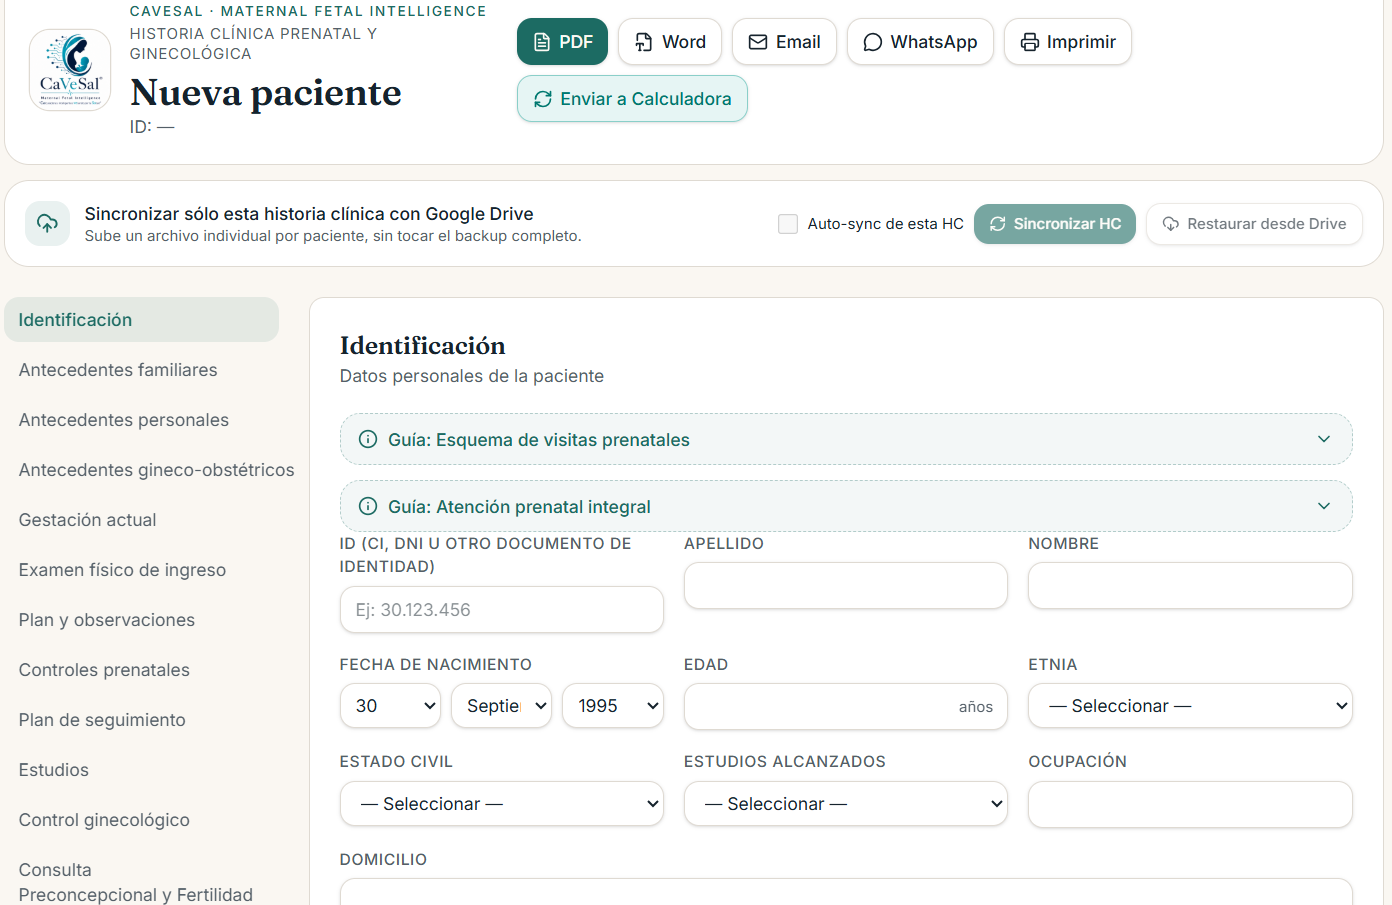This screenshot has width=1392, height=905.
Task: Open the birth year dropdown showing 1995
Action: (x=613, y=706)
